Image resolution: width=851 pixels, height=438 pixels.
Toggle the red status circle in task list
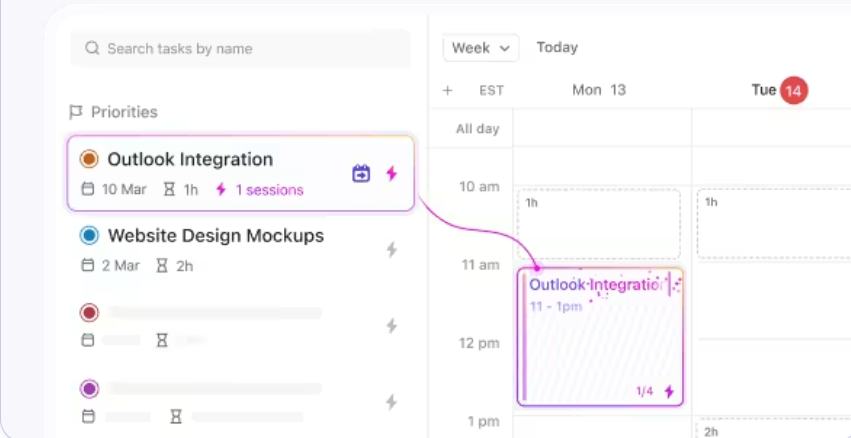(89, 313)
